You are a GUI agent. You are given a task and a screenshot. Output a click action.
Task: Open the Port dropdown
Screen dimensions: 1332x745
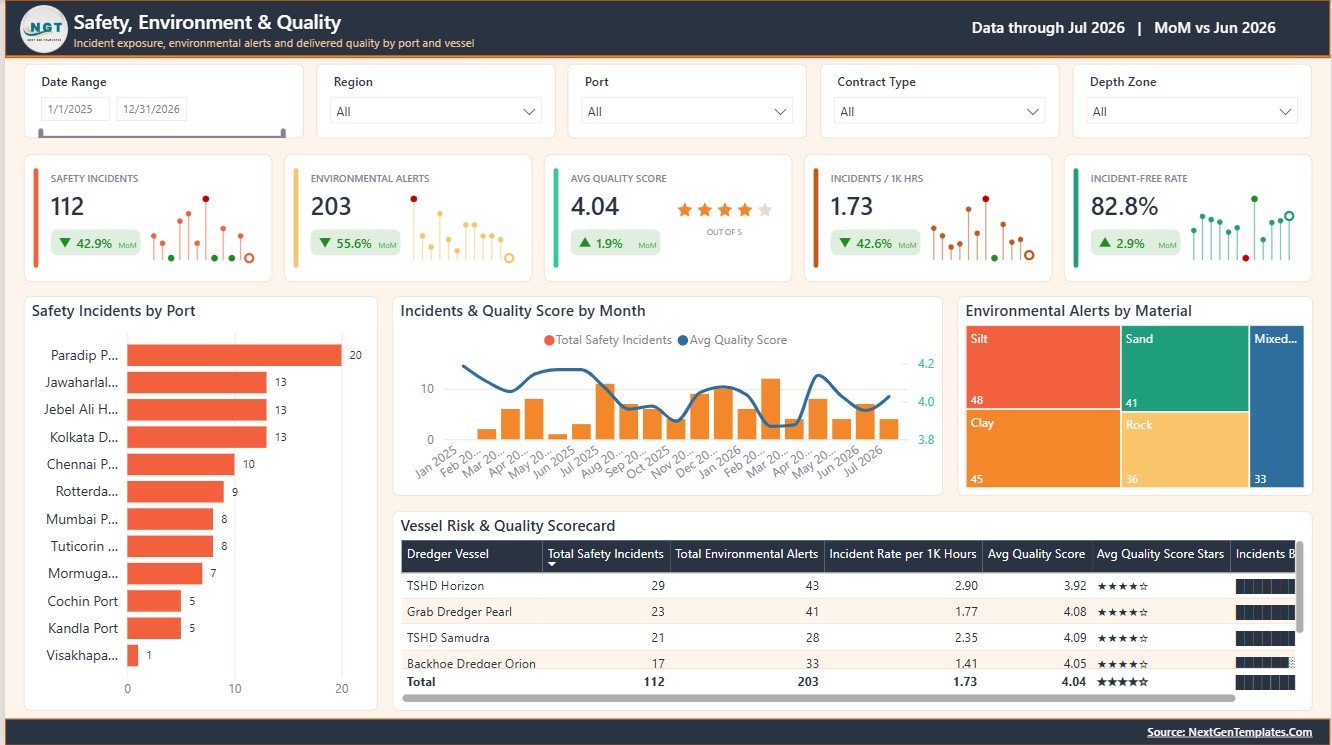coord(687,111)
